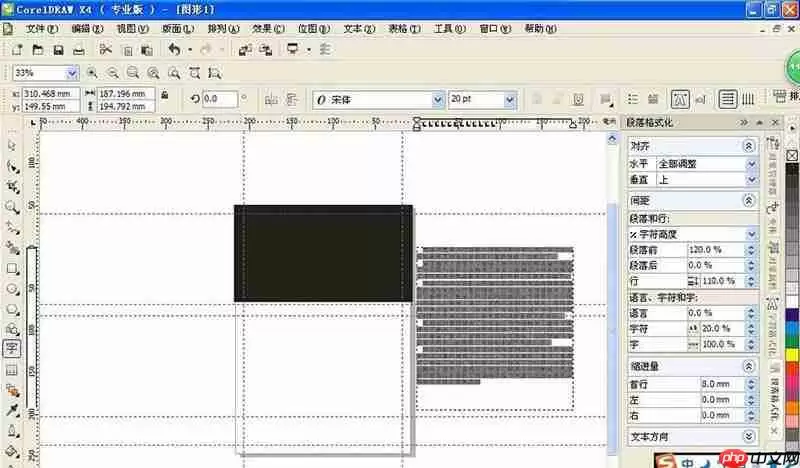800x468 pixels.
Task: Select the Table tool
Action: [12, 371]
